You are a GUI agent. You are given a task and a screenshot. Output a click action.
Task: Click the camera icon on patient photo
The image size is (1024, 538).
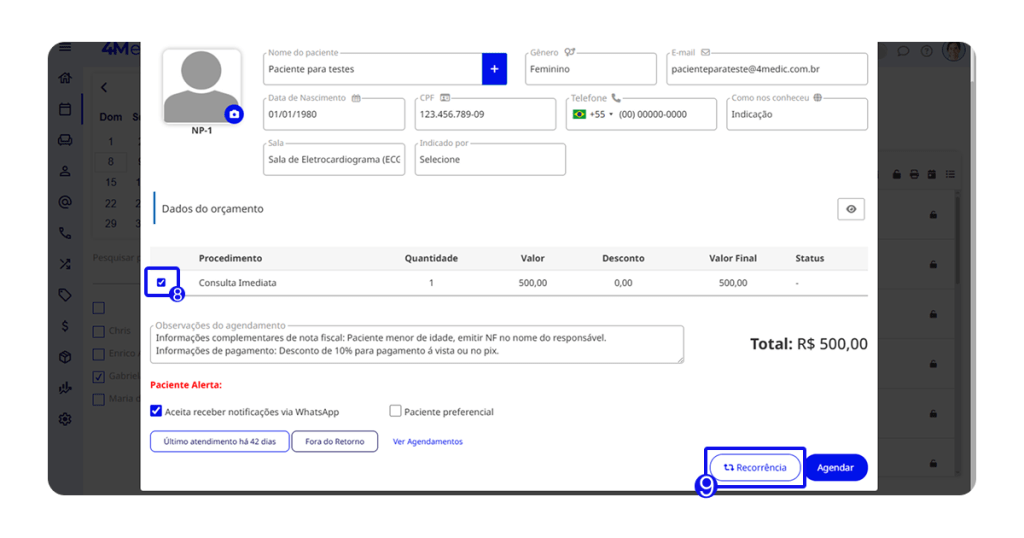[x=233, y=114]
